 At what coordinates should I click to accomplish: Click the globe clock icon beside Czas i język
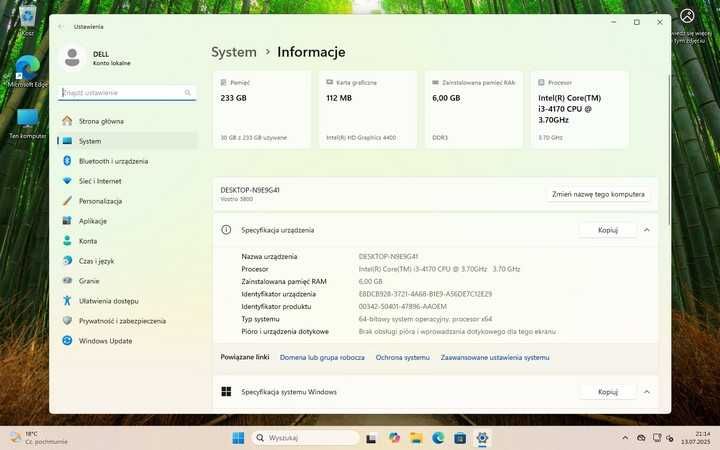tap(67, 260)
